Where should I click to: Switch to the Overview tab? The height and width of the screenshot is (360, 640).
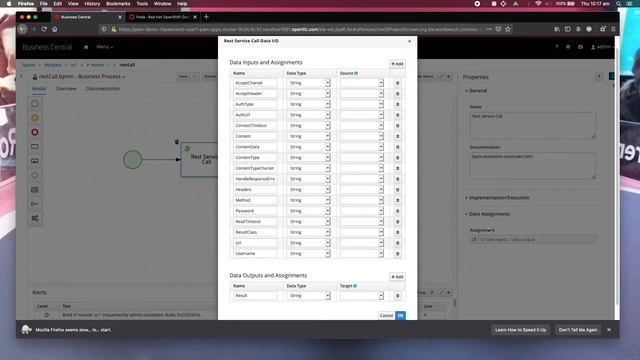(66, 89)
